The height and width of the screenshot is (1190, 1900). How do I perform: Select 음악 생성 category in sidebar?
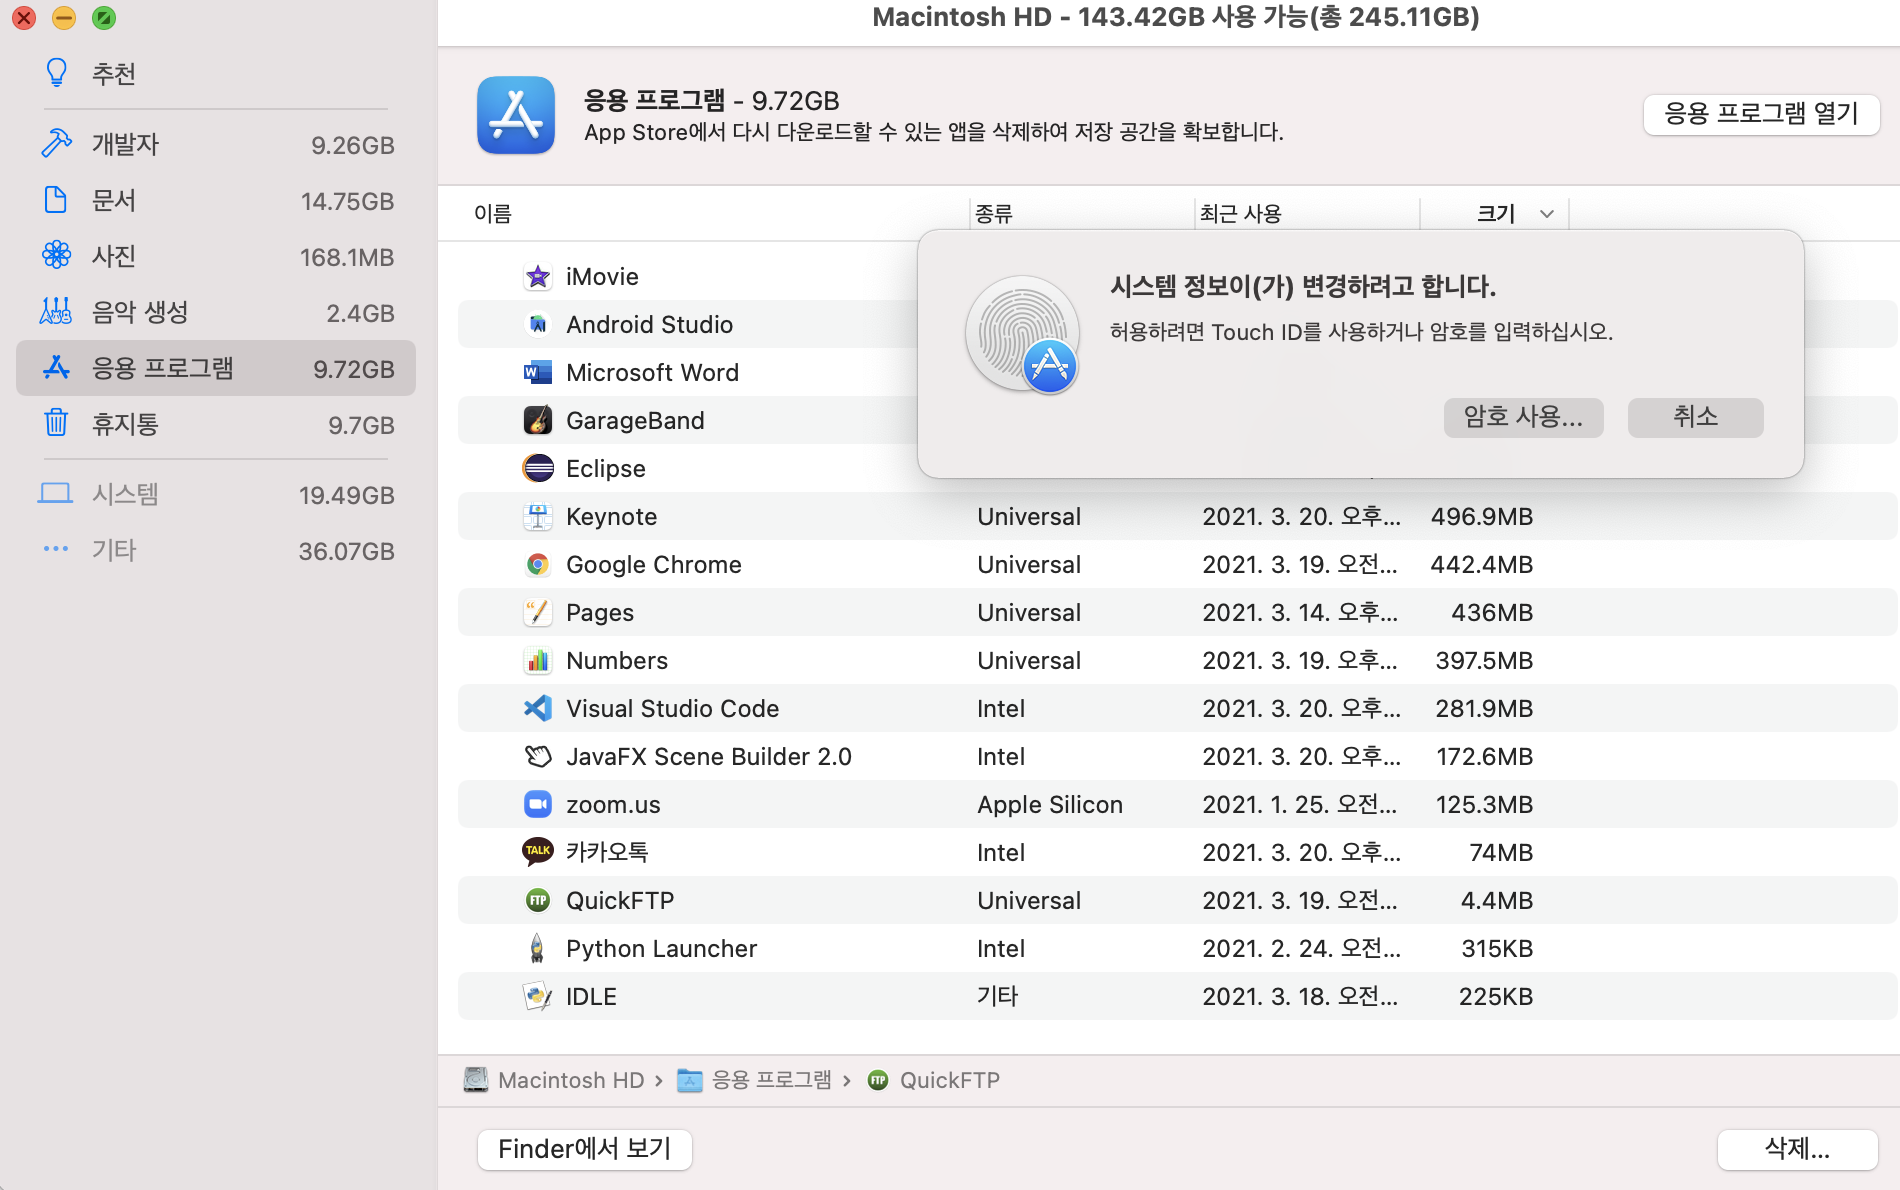215,313
